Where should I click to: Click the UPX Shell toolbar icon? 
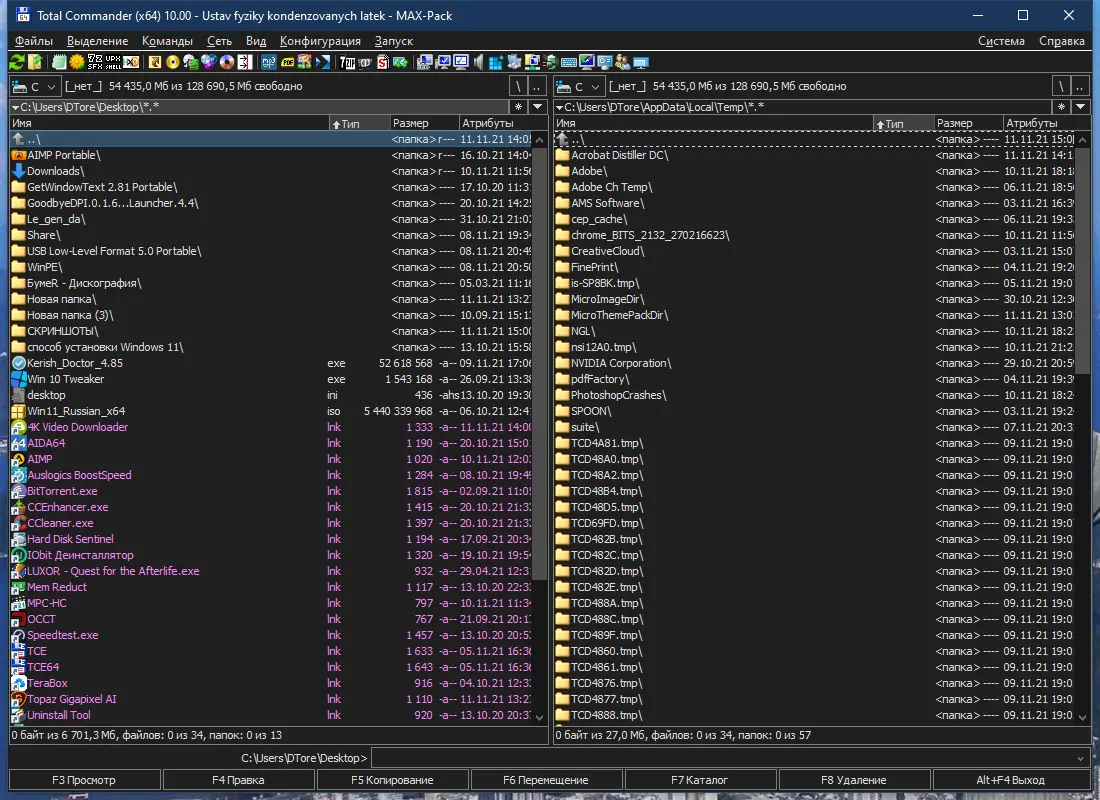tap(113, 62)
